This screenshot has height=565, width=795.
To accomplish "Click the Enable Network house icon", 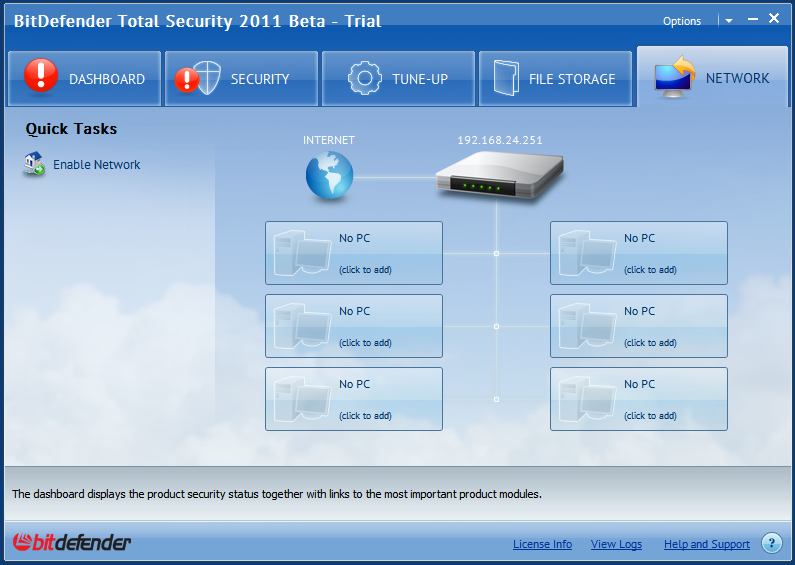I will pos(34,164).
